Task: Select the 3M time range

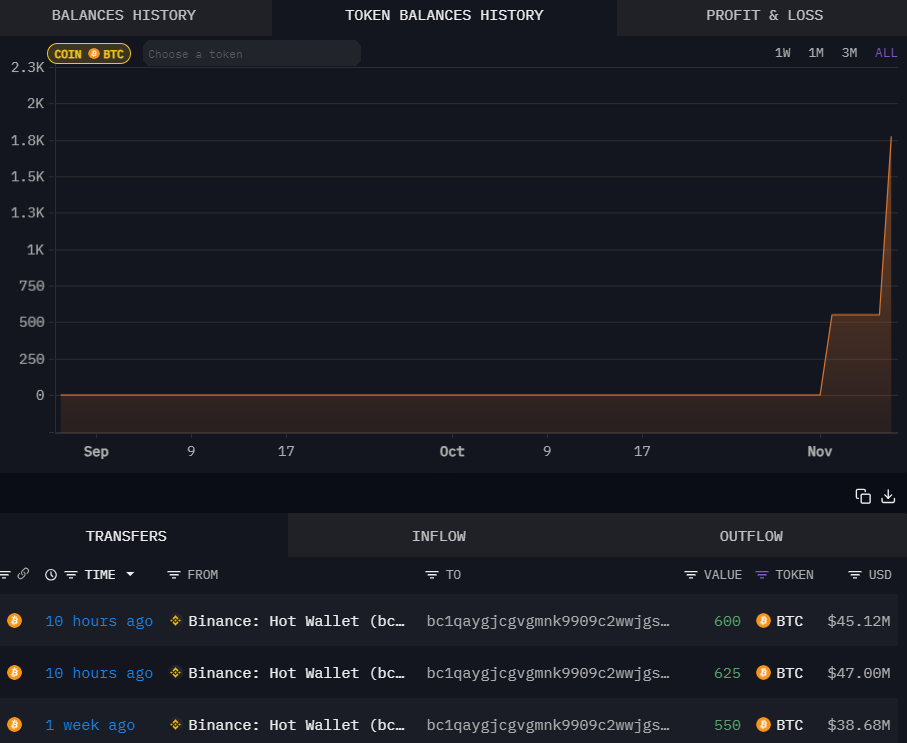Action: [849, 53]
